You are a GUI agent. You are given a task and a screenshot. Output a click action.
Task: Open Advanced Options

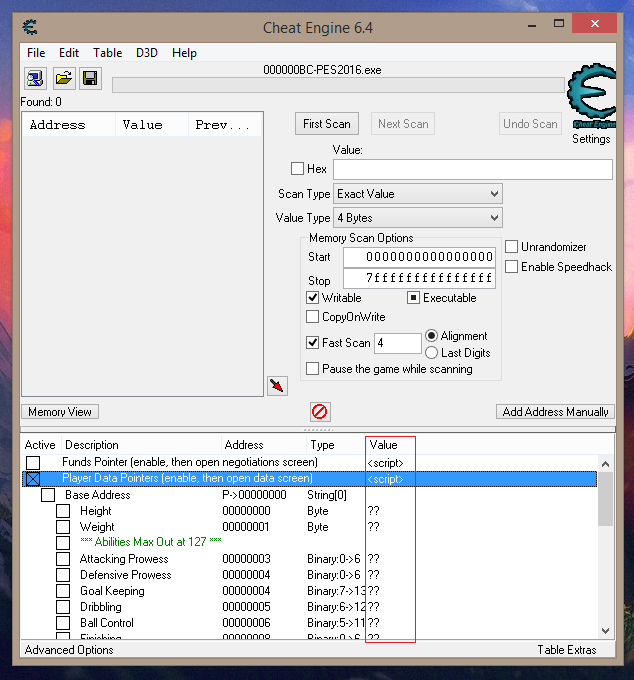click(69, 650)
